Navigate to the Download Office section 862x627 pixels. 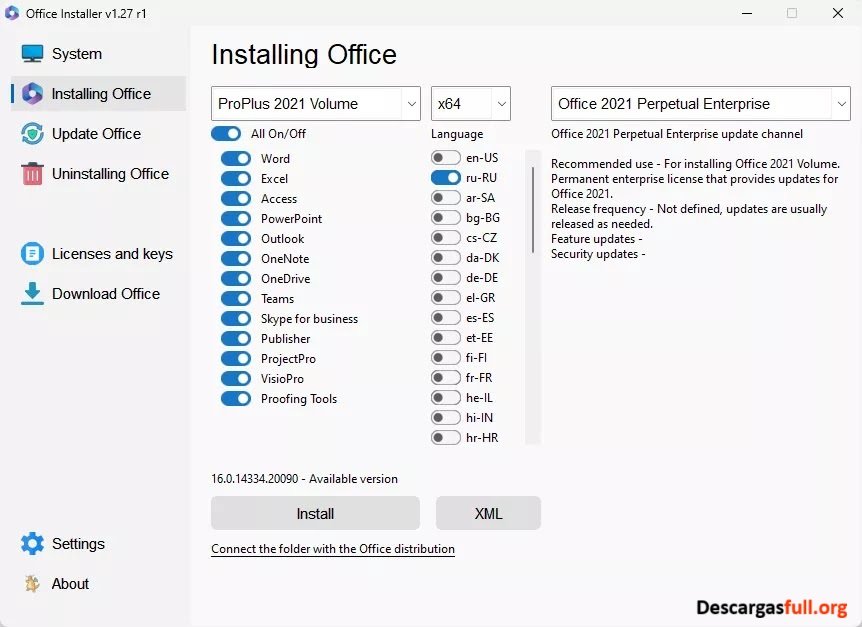[x=105, y=293]
